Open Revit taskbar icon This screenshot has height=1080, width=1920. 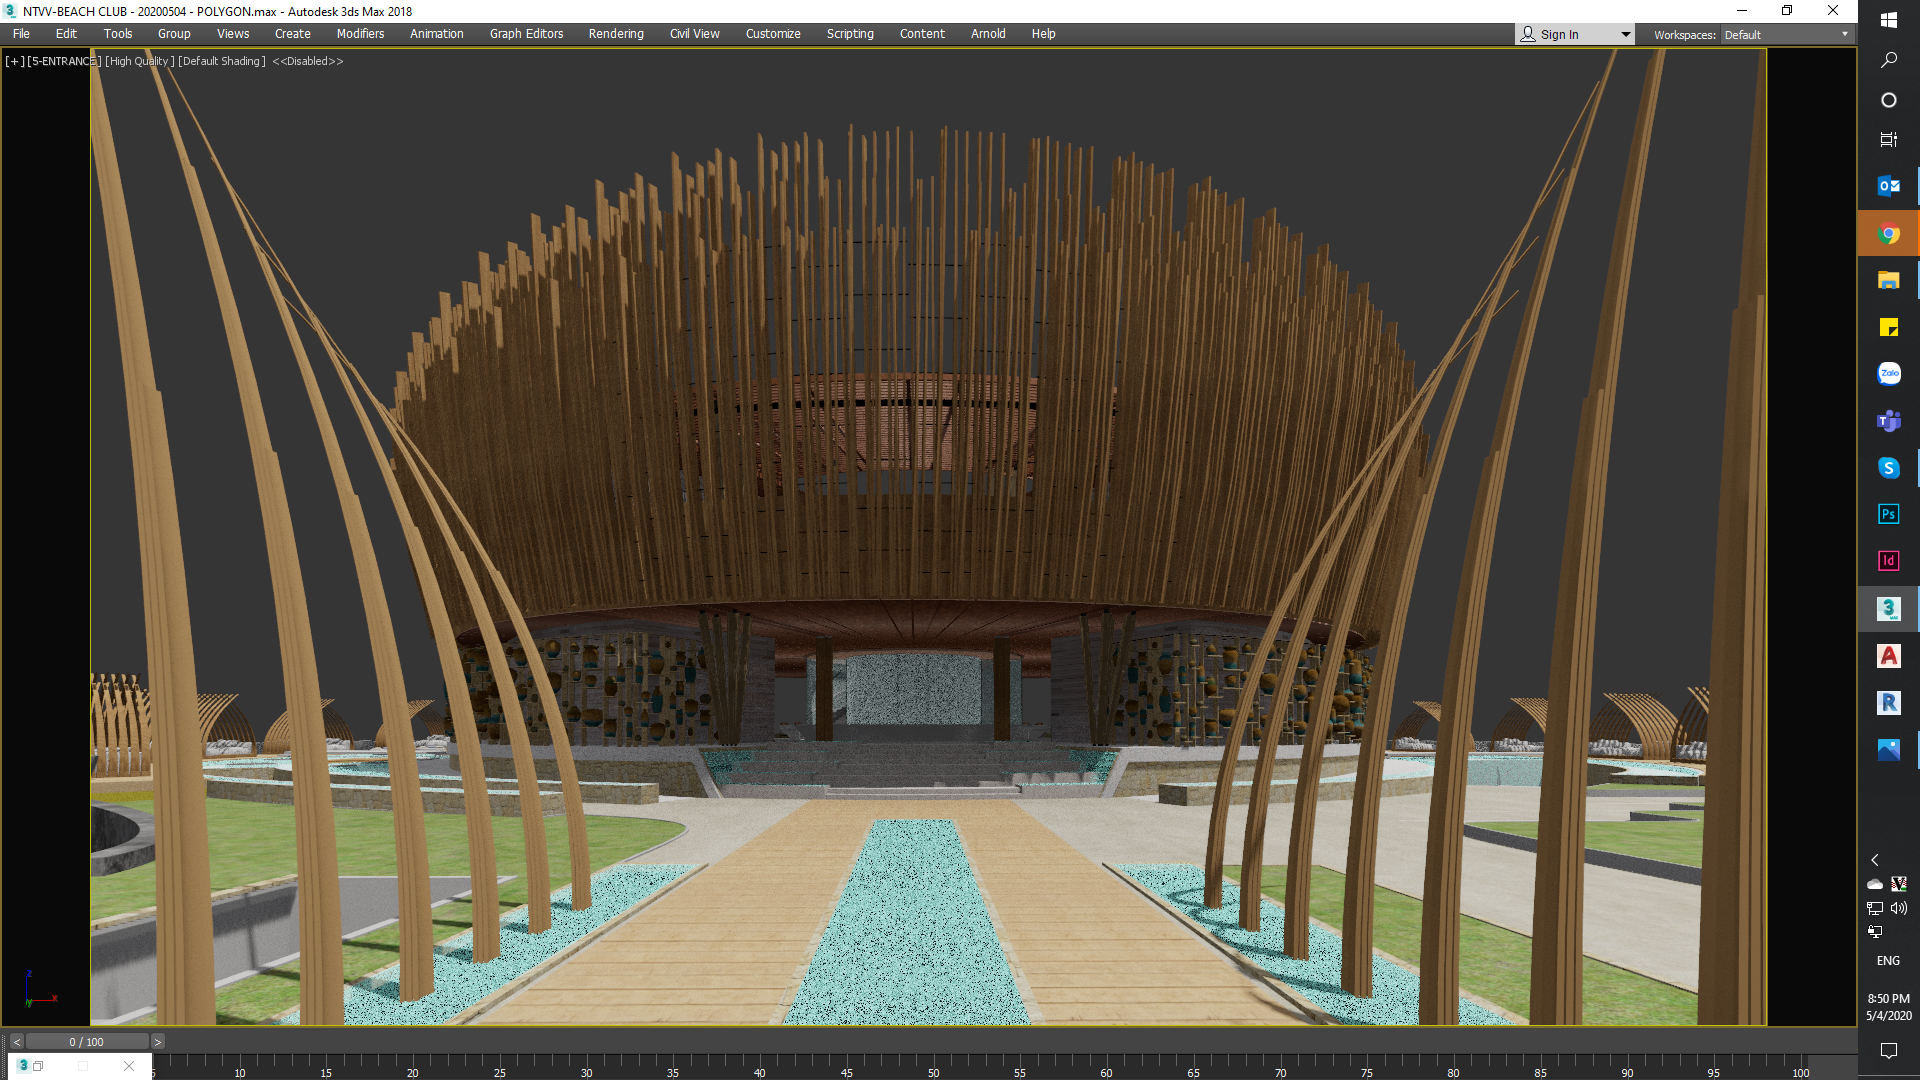[x=1888, y=703]
